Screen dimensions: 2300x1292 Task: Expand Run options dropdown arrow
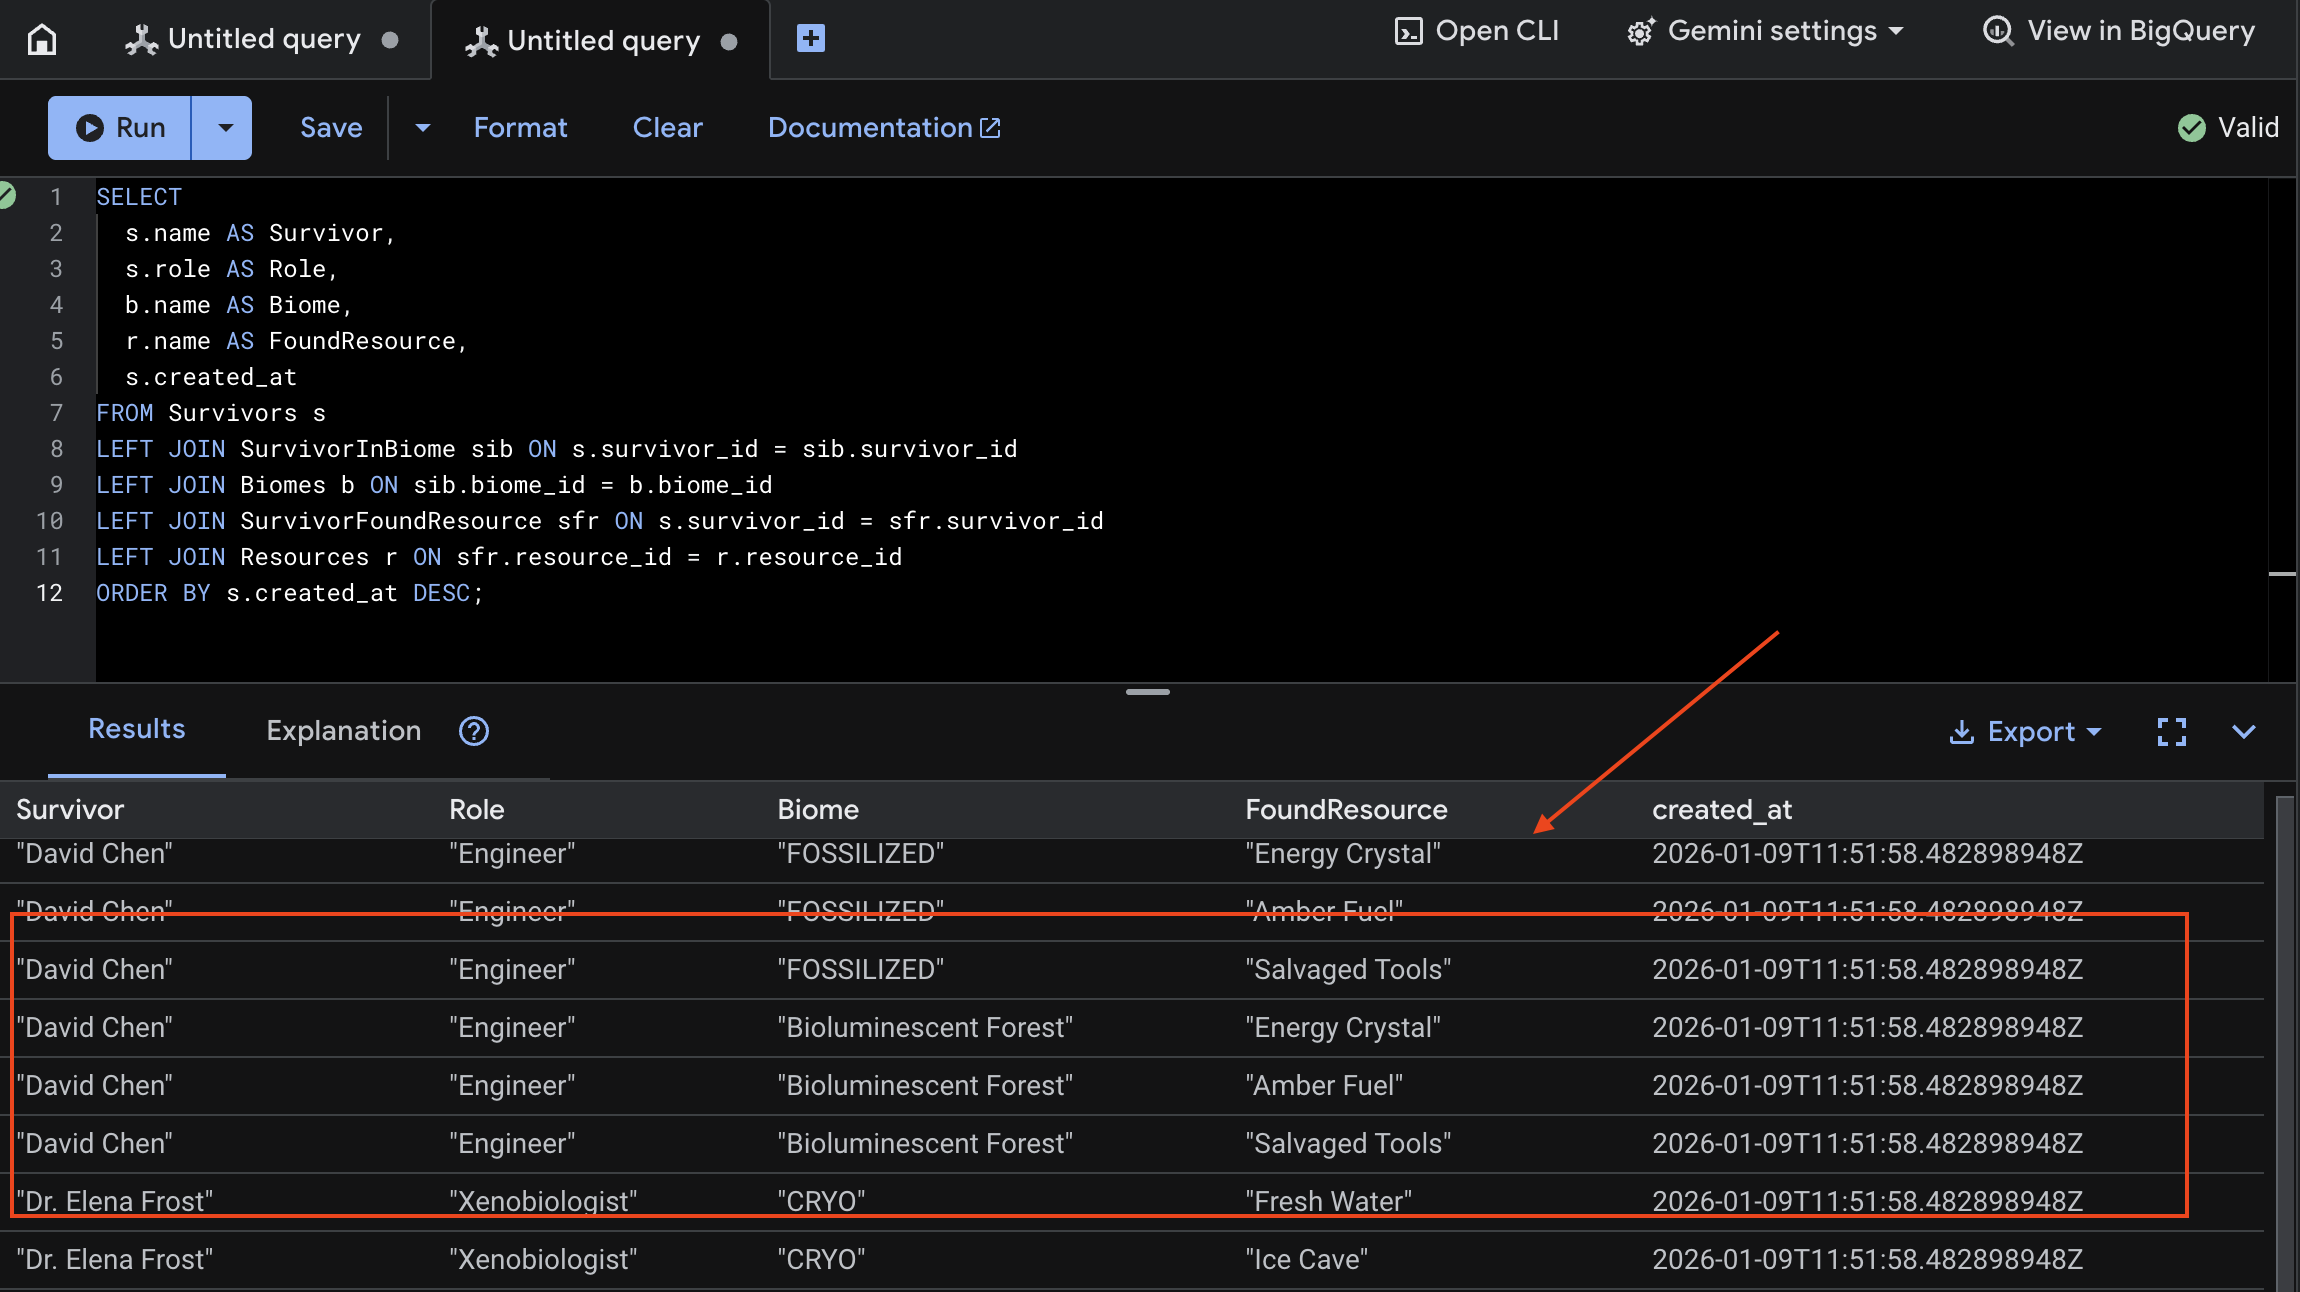click(x=225, y=128)
